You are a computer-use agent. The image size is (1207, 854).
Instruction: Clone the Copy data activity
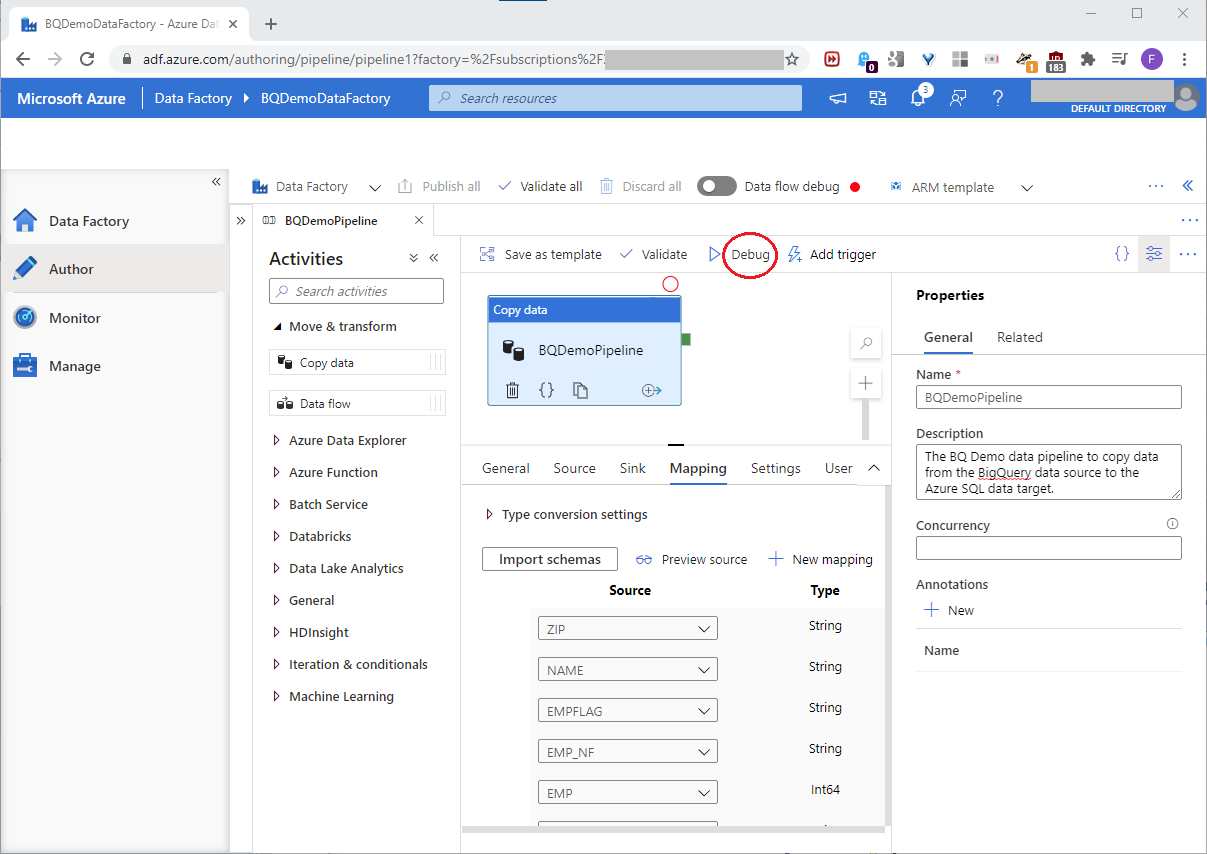tap(580, 390)
